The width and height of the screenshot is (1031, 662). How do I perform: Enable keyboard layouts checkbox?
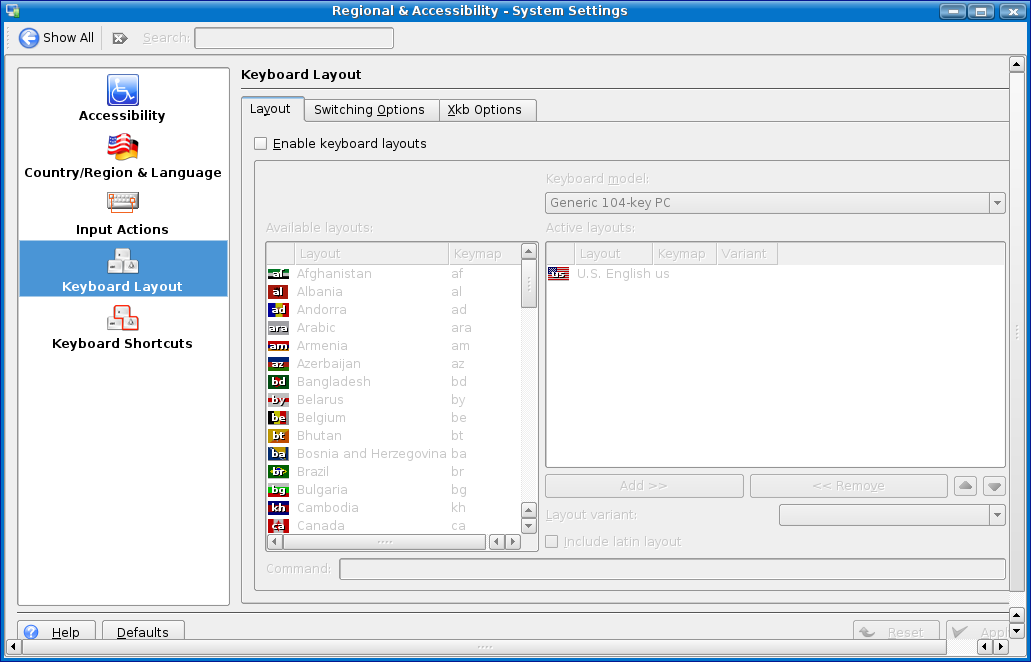[261, 144]
